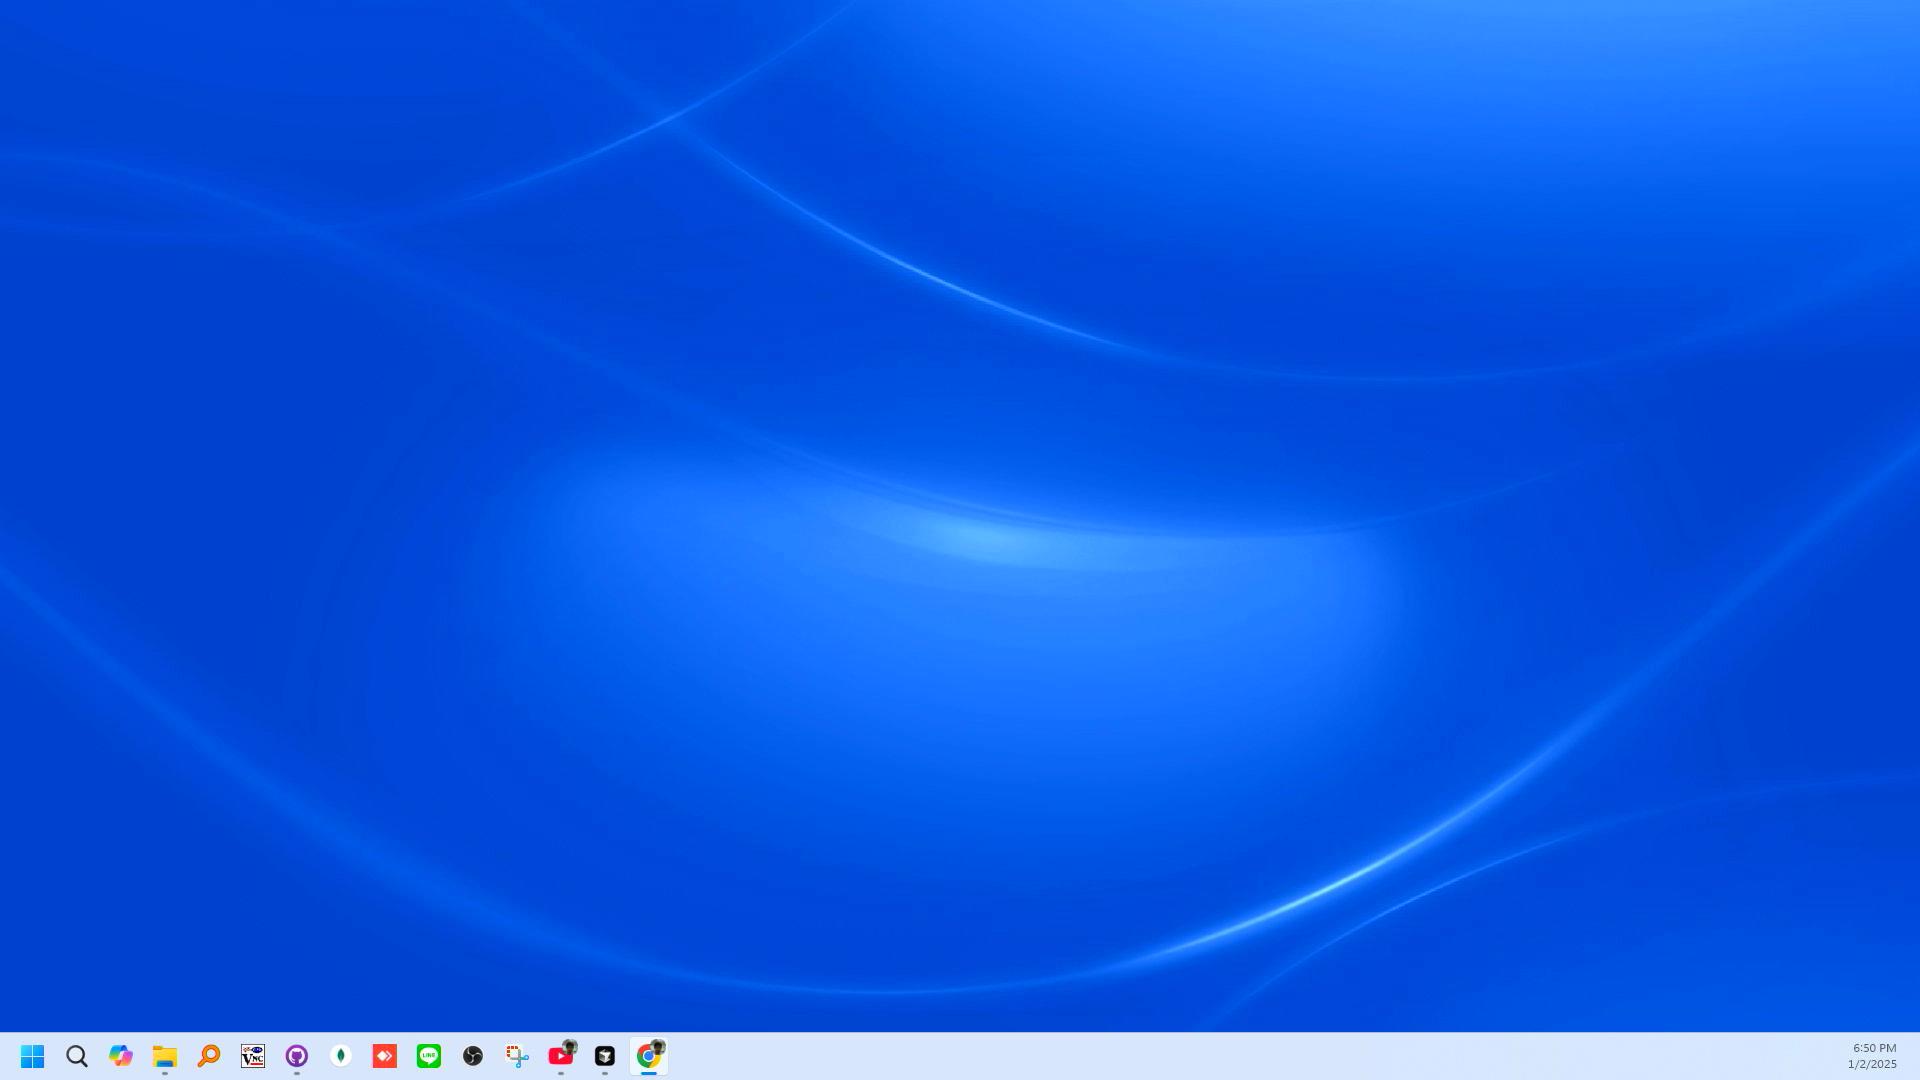Open the AnyDesk remote desktop app

pos(385,1056)
